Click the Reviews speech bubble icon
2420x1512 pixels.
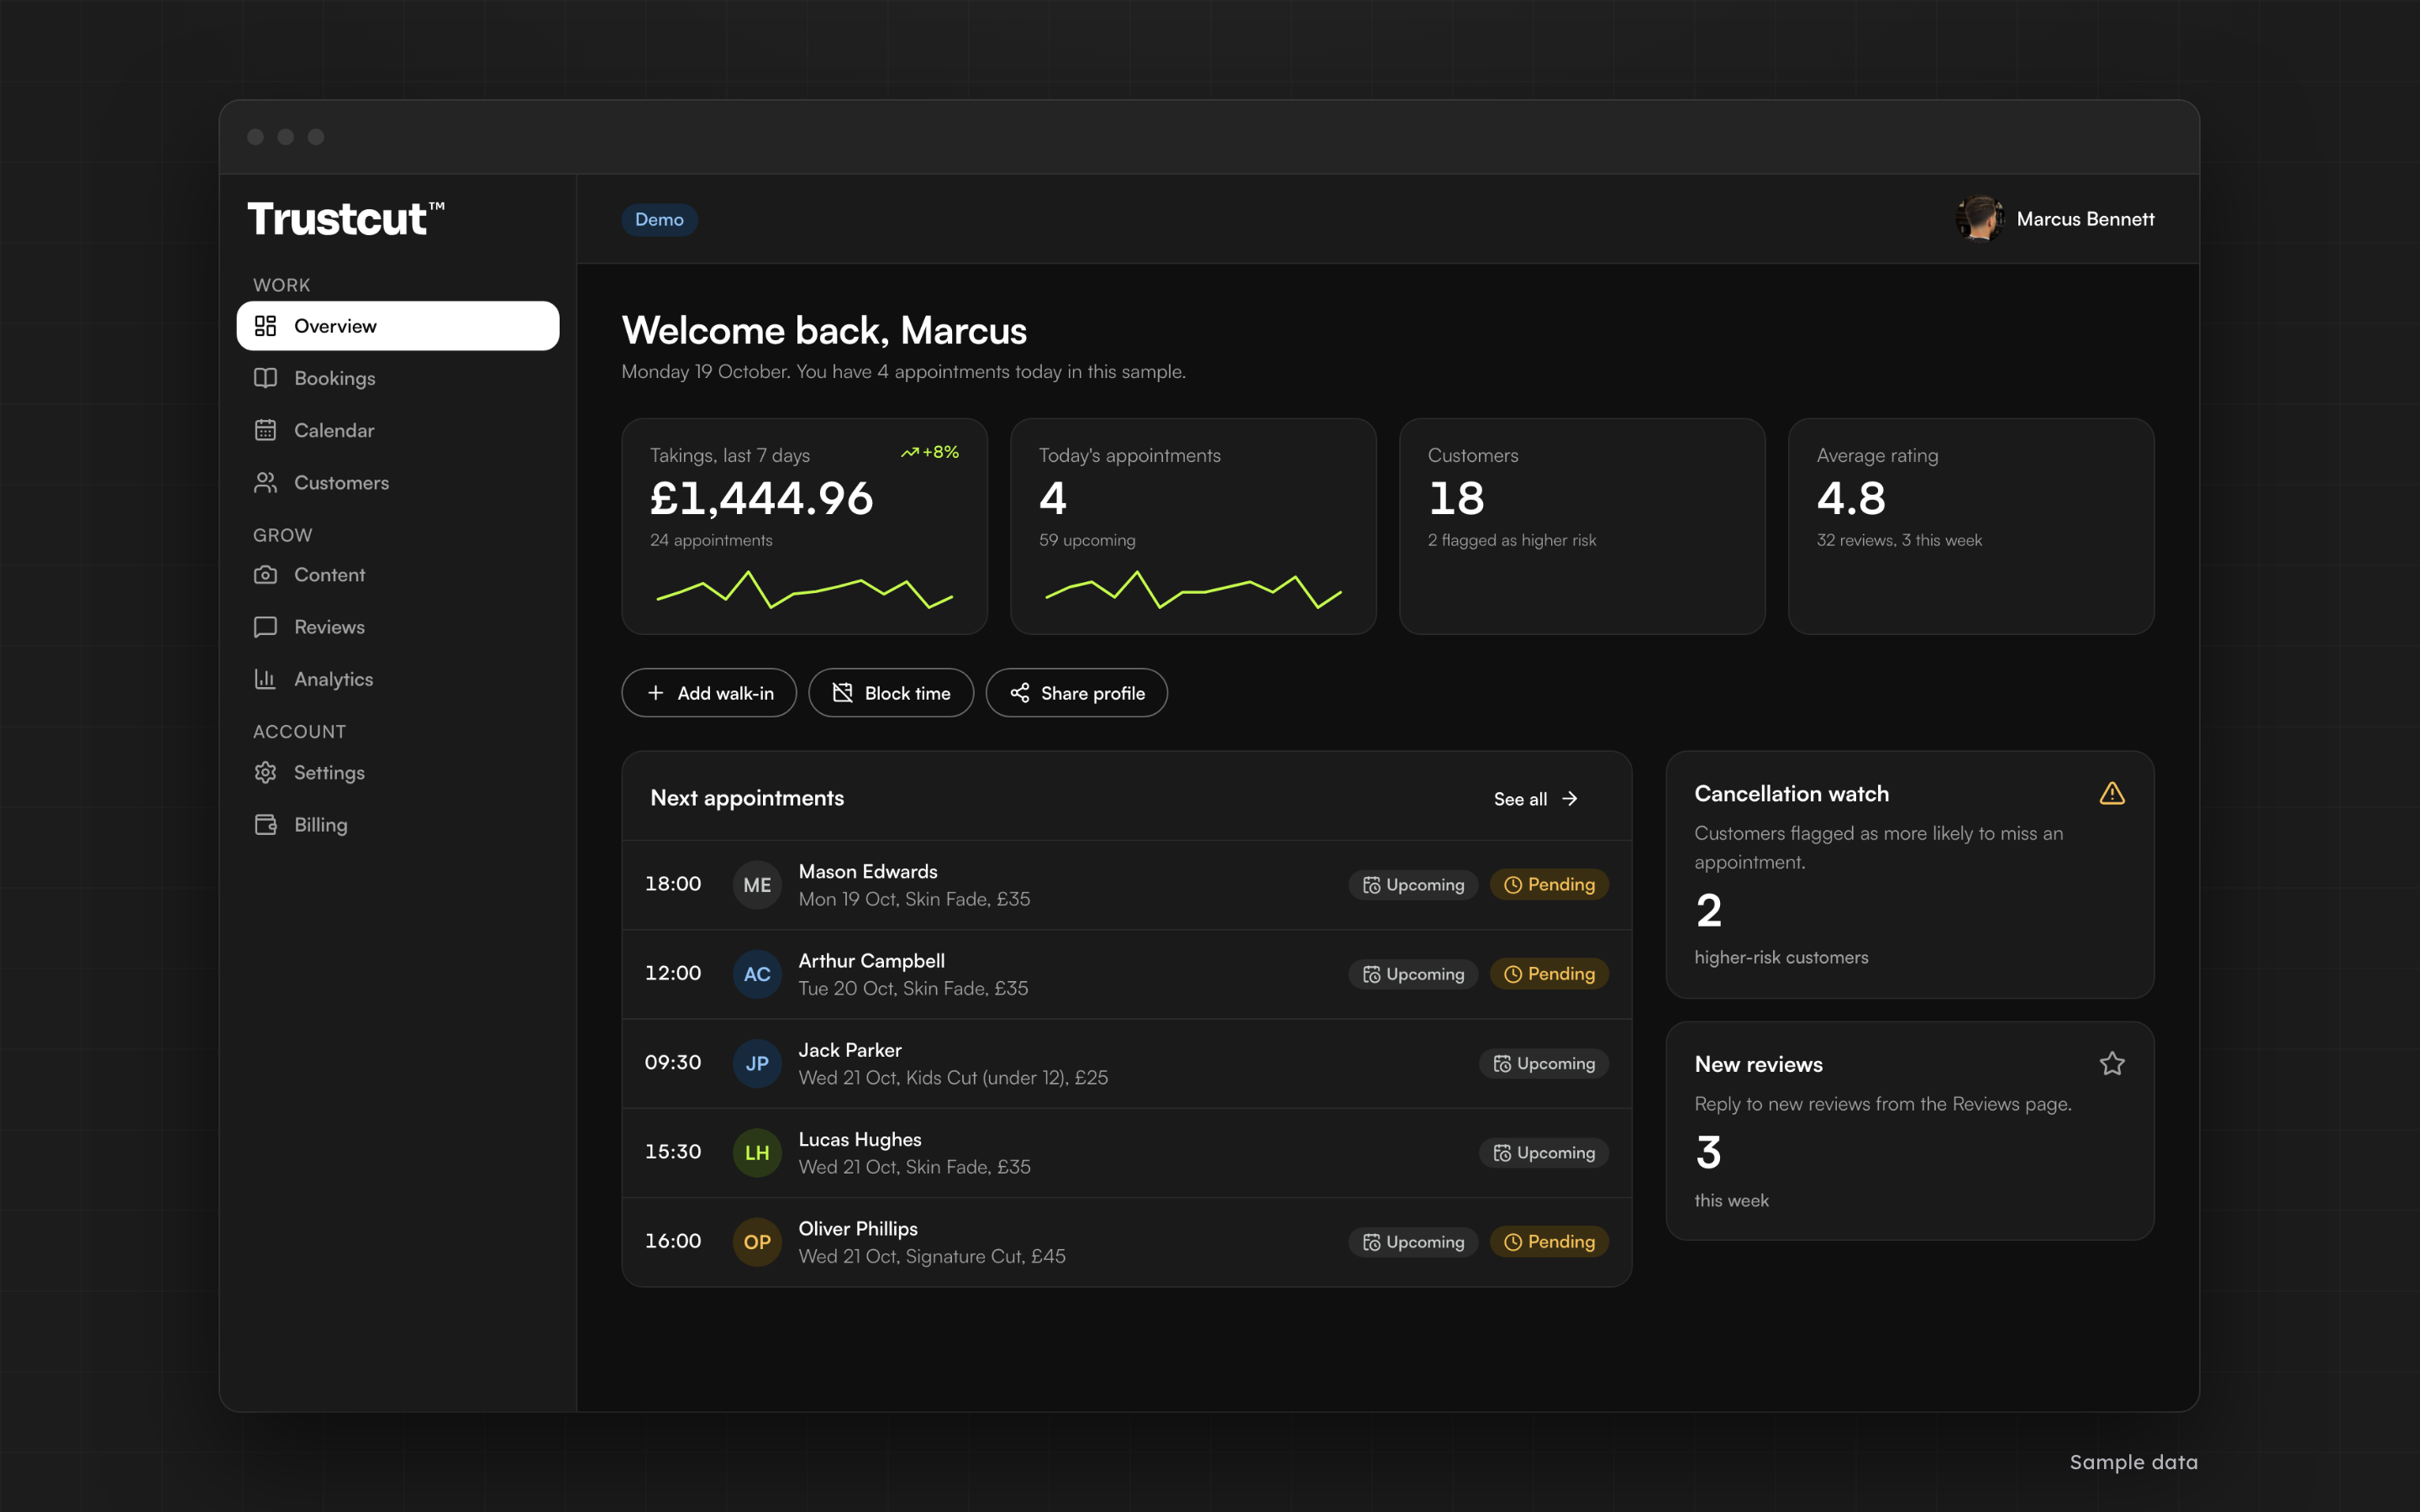265,627
